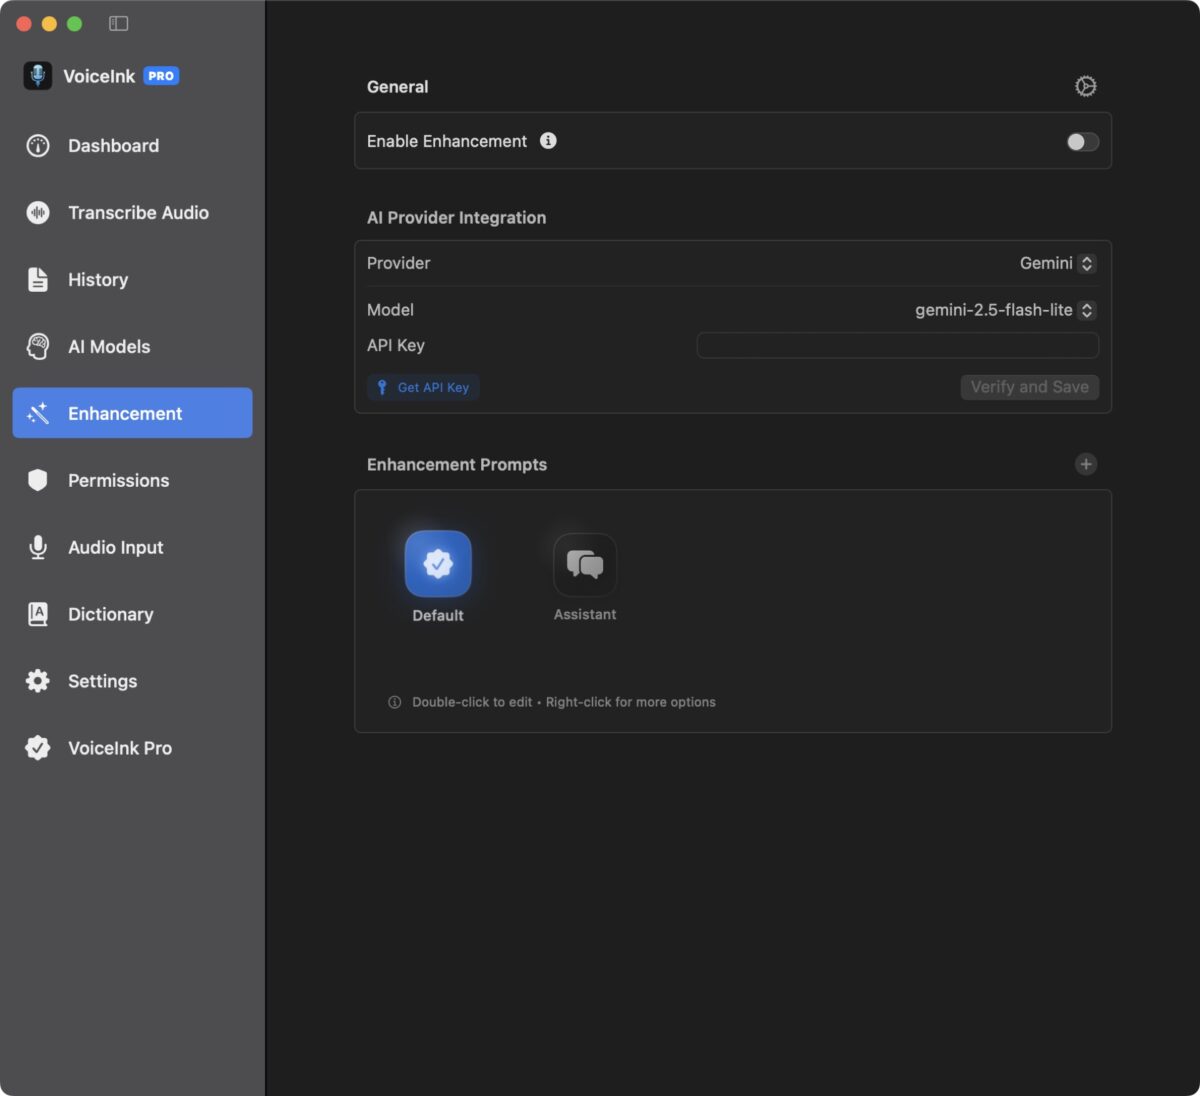Click the Get API Key button
This screenshot has width=1200, height=1096.
[x=423, y=387]
